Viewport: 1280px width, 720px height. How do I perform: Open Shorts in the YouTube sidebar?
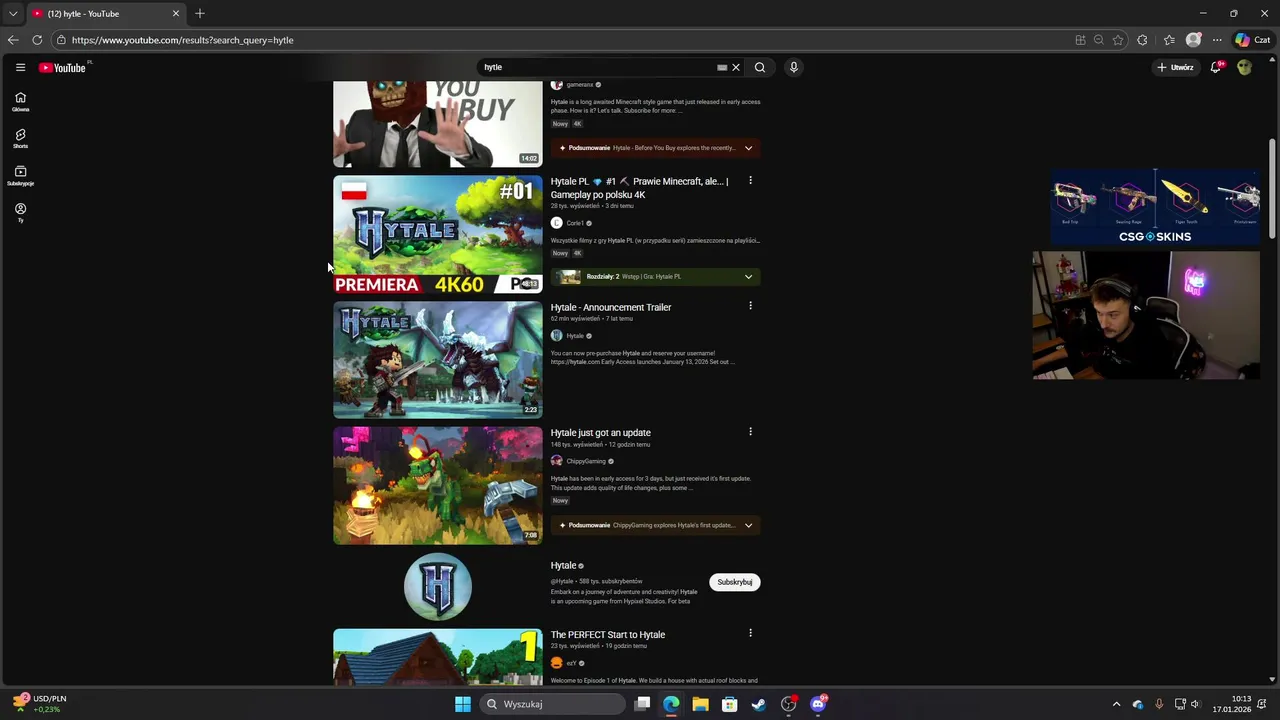coord(20,139)
